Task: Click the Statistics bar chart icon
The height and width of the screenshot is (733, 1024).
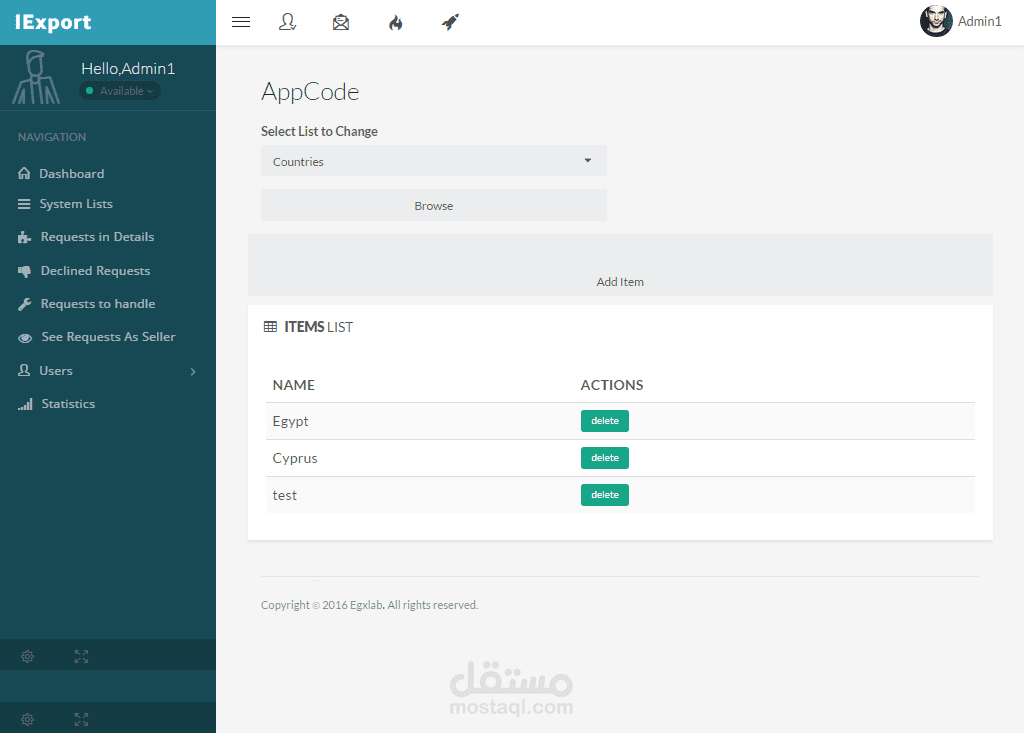Action: click(x=25, y=404)
